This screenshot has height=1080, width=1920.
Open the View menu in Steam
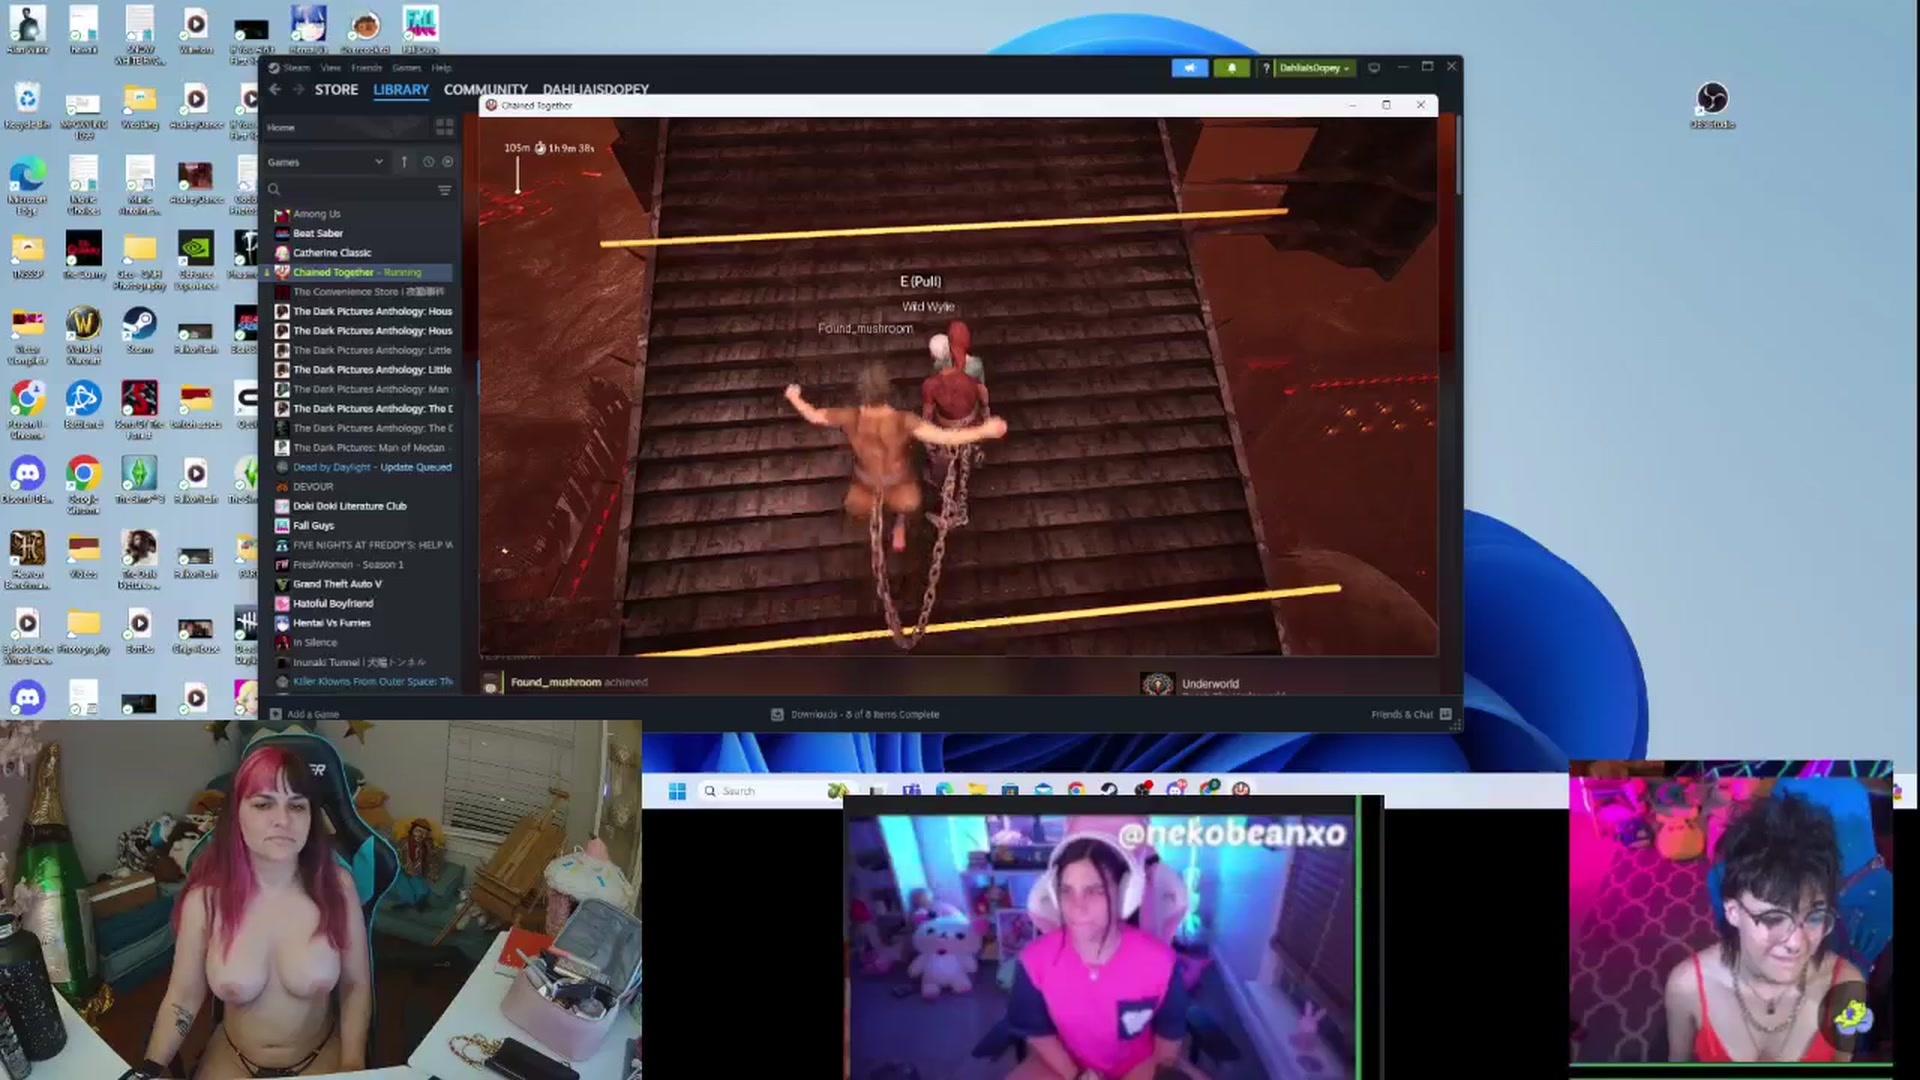point(331,68)
